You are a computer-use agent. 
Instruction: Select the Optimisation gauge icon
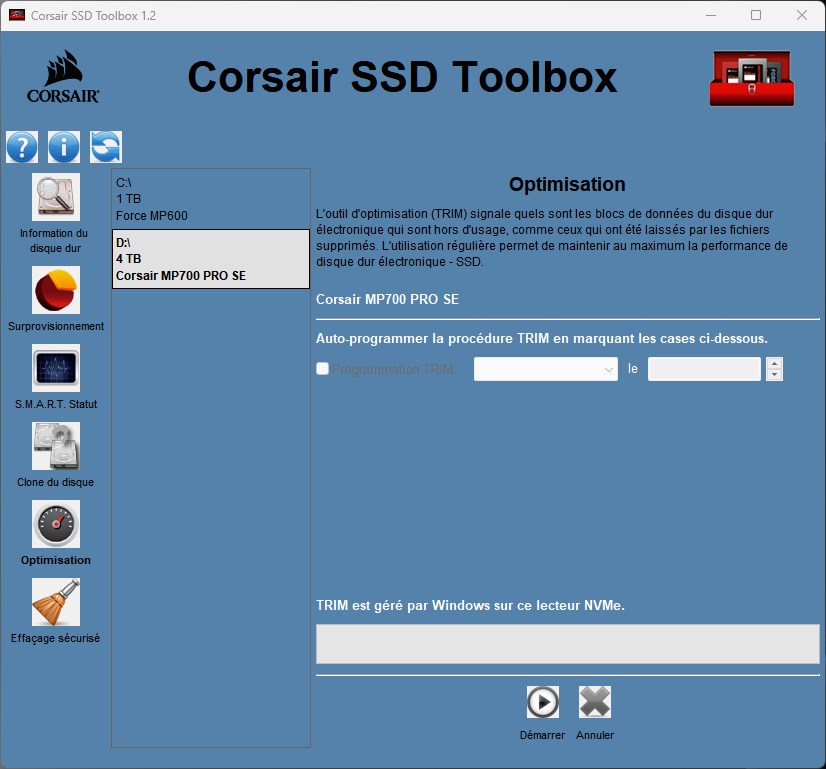[x=56, y=524]
